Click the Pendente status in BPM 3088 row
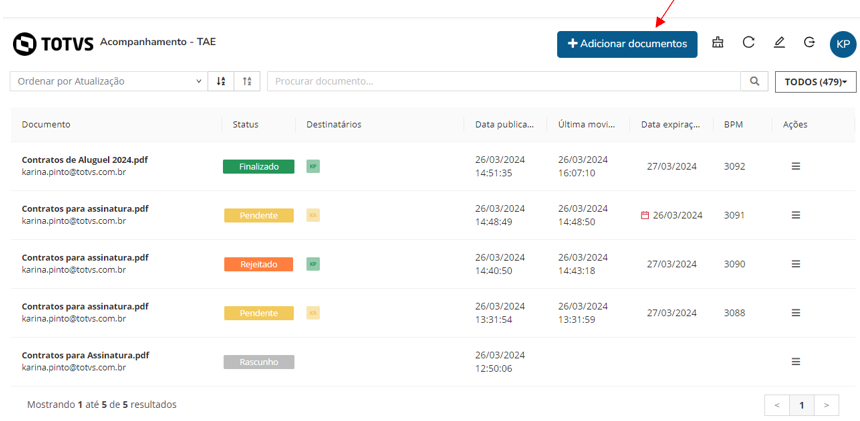The width and height of the screenshot is (860, 421). (x=258, y=313)
